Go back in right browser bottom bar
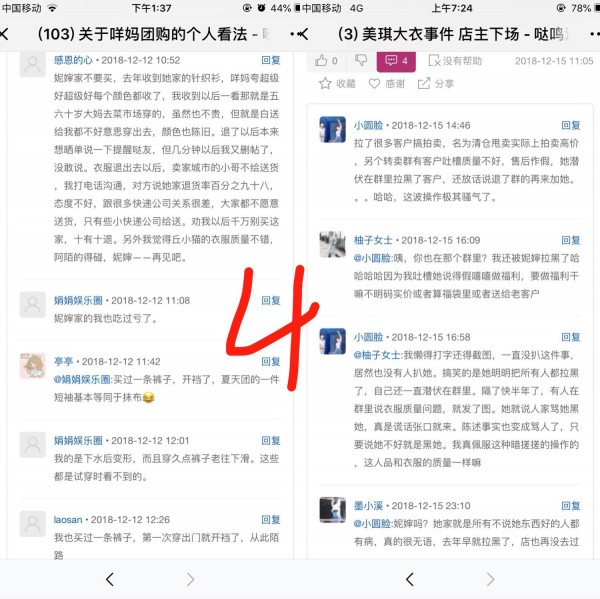 coord(410,579)
